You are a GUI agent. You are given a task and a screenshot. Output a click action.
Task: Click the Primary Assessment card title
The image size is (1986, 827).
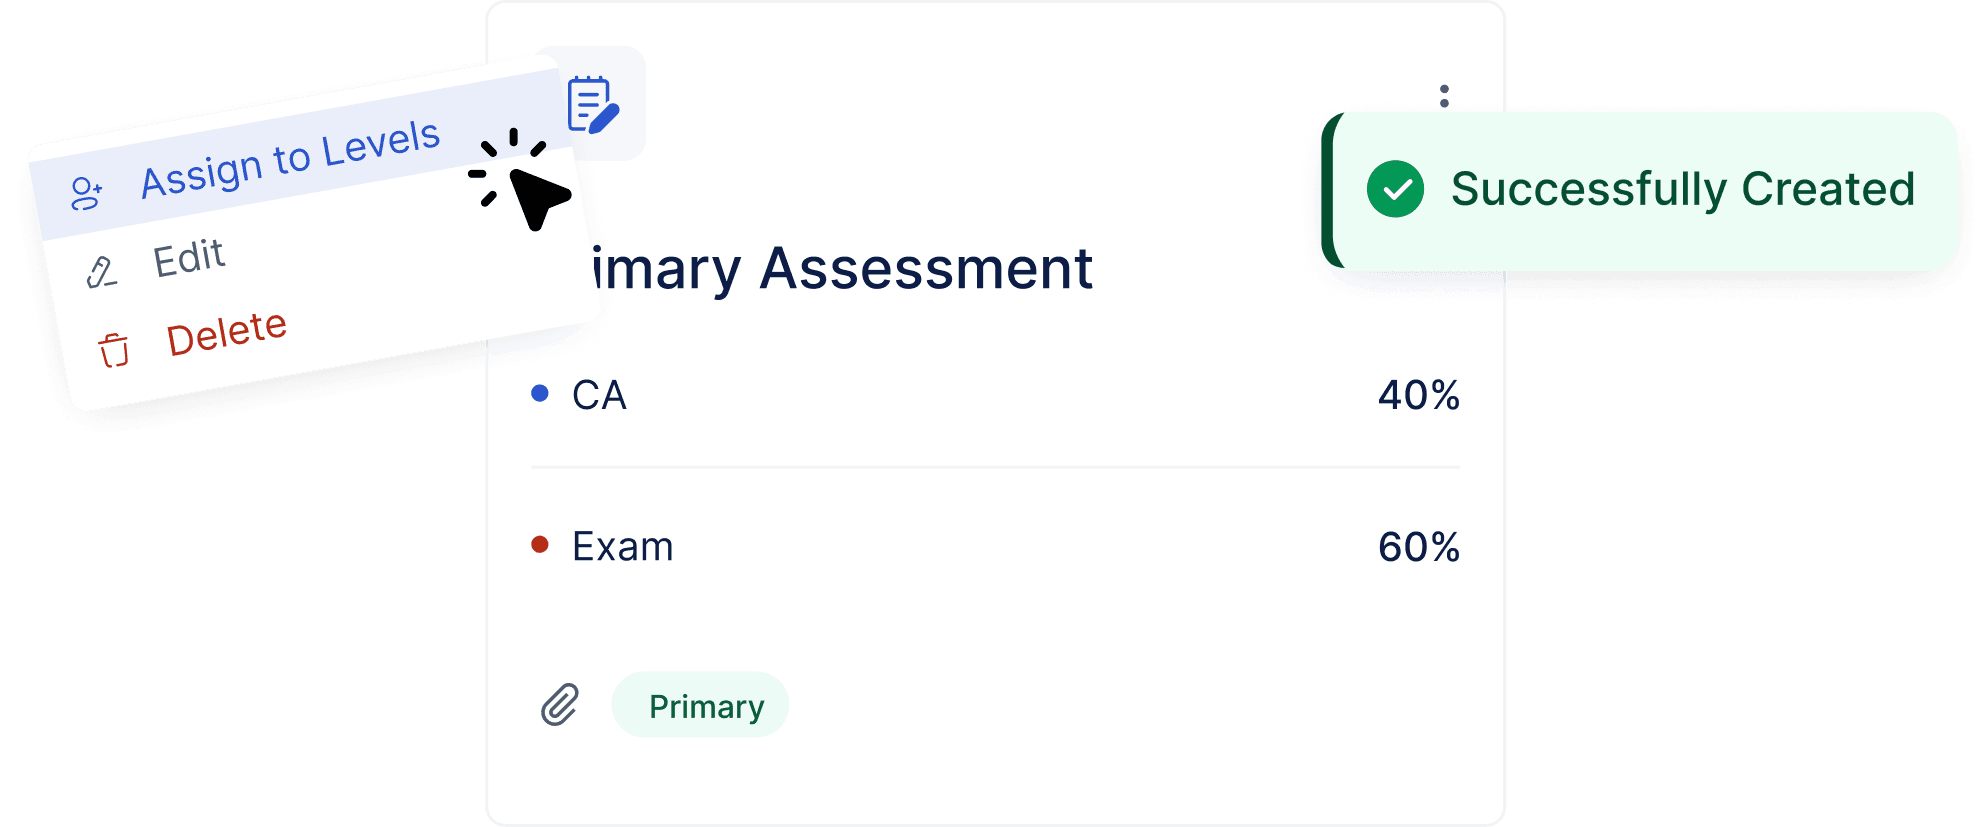(x=842, y=269)
